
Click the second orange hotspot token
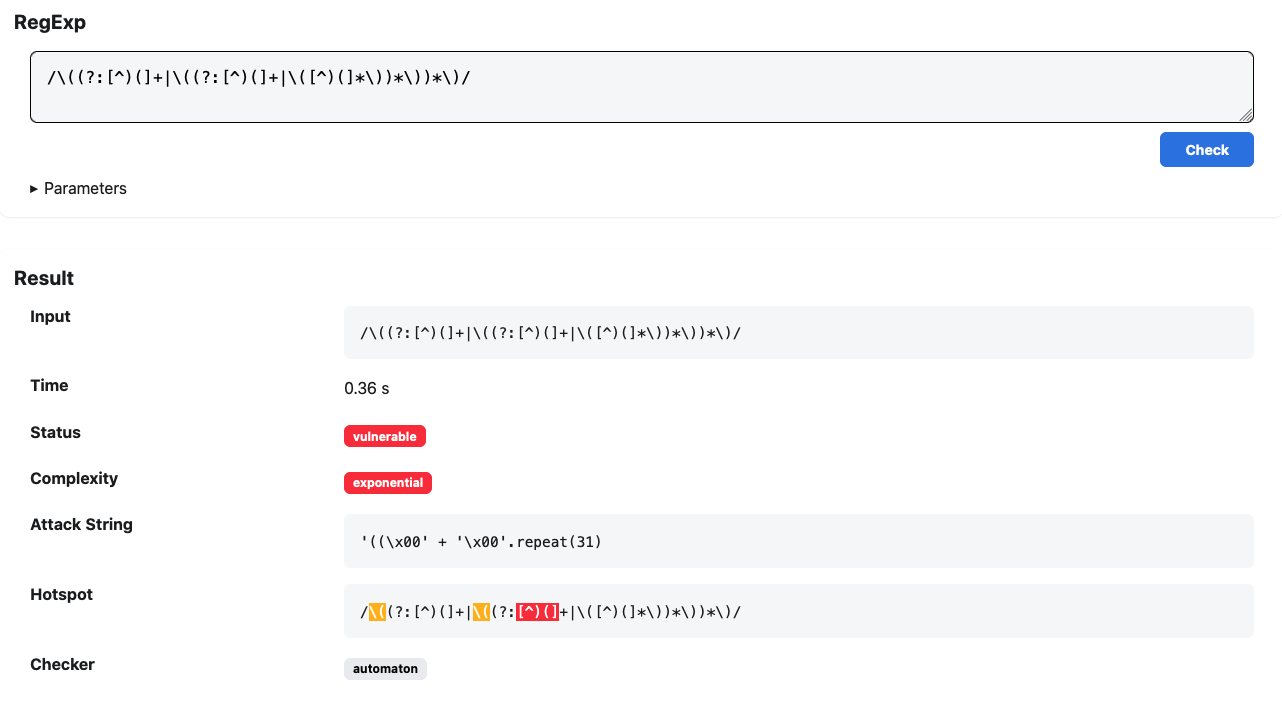pos(483,611)
